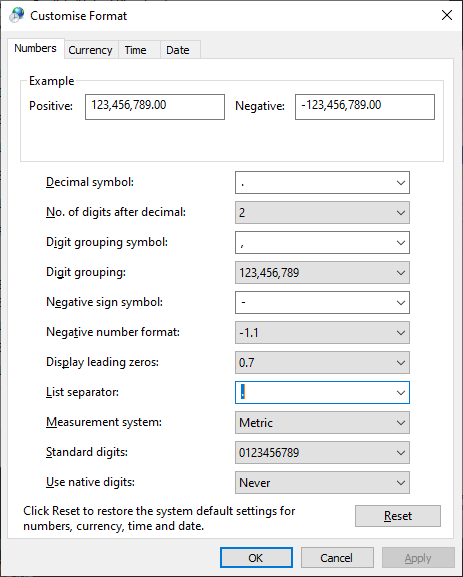
Task: Click the Cancel button
Action: [x=337, y=558]
